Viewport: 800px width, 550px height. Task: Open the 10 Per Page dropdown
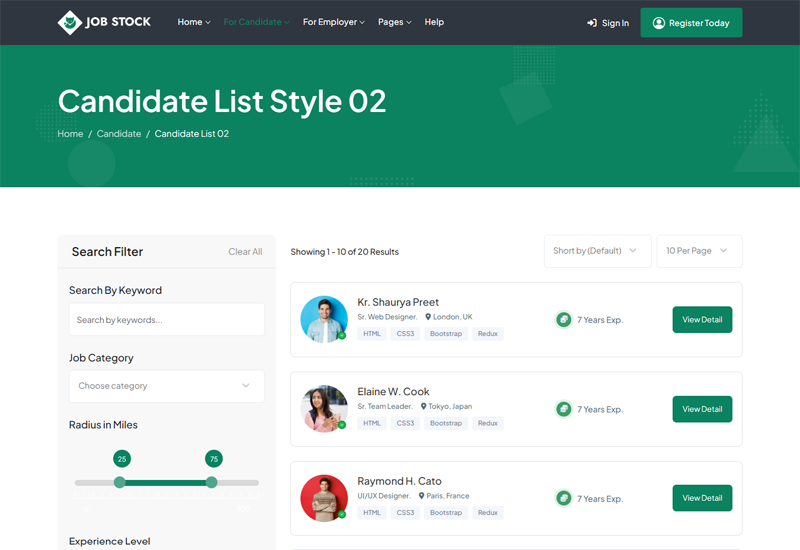point(699,251)
